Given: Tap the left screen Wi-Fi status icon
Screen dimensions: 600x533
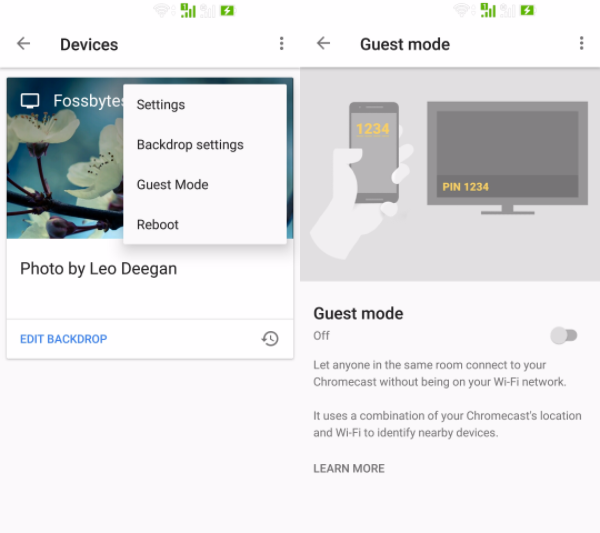Looking at the screenshot, I should pyautogui.click(x=162, y=10).
